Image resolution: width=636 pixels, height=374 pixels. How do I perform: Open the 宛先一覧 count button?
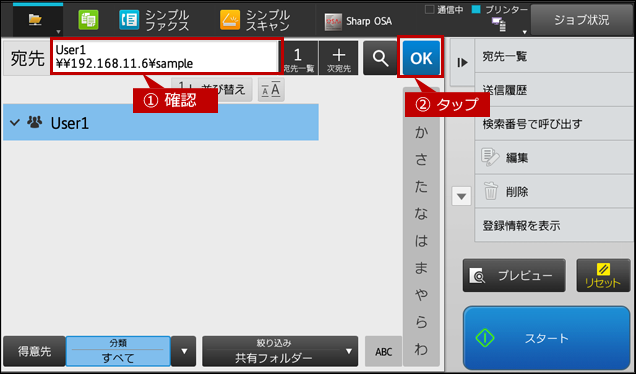(x=298, y=58)
